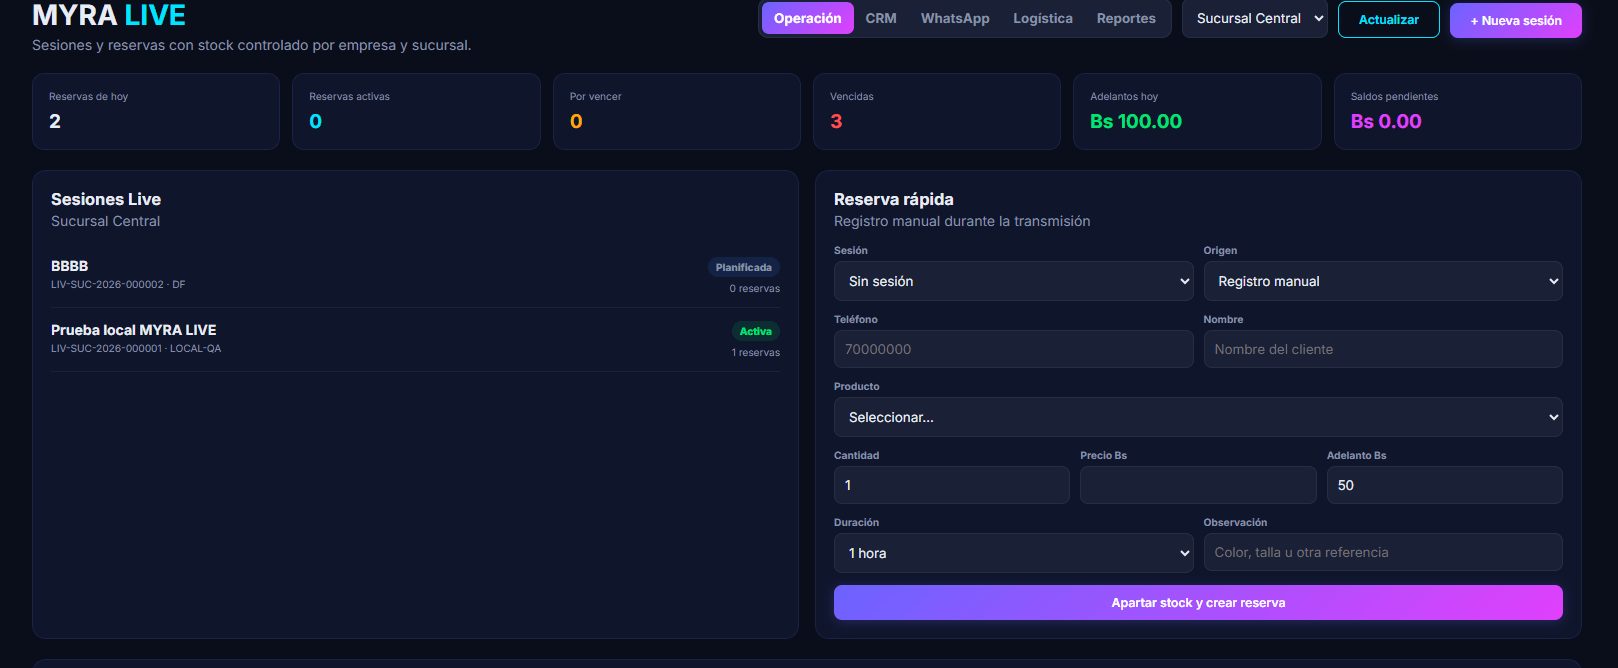Focus the Observación input field
Viewport: 1618px width, 668px height.
pos(1383,552)
